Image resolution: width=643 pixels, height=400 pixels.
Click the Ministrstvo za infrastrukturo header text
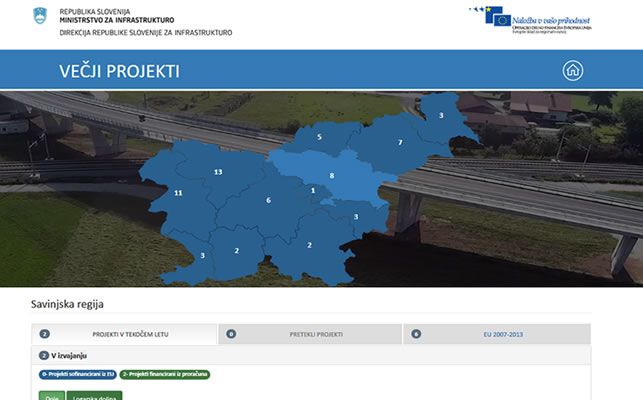click(x=116, y=18)
